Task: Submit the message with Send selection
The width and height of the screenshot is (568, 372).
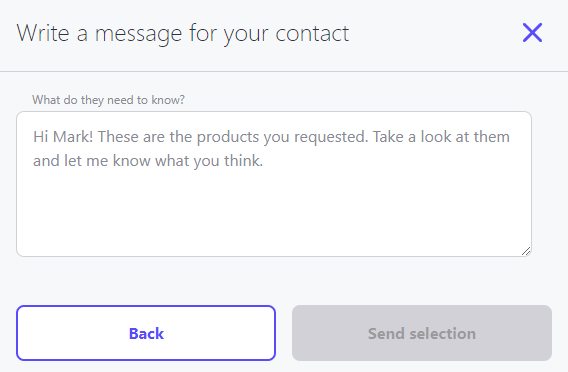Action: [x=422, y=333]
